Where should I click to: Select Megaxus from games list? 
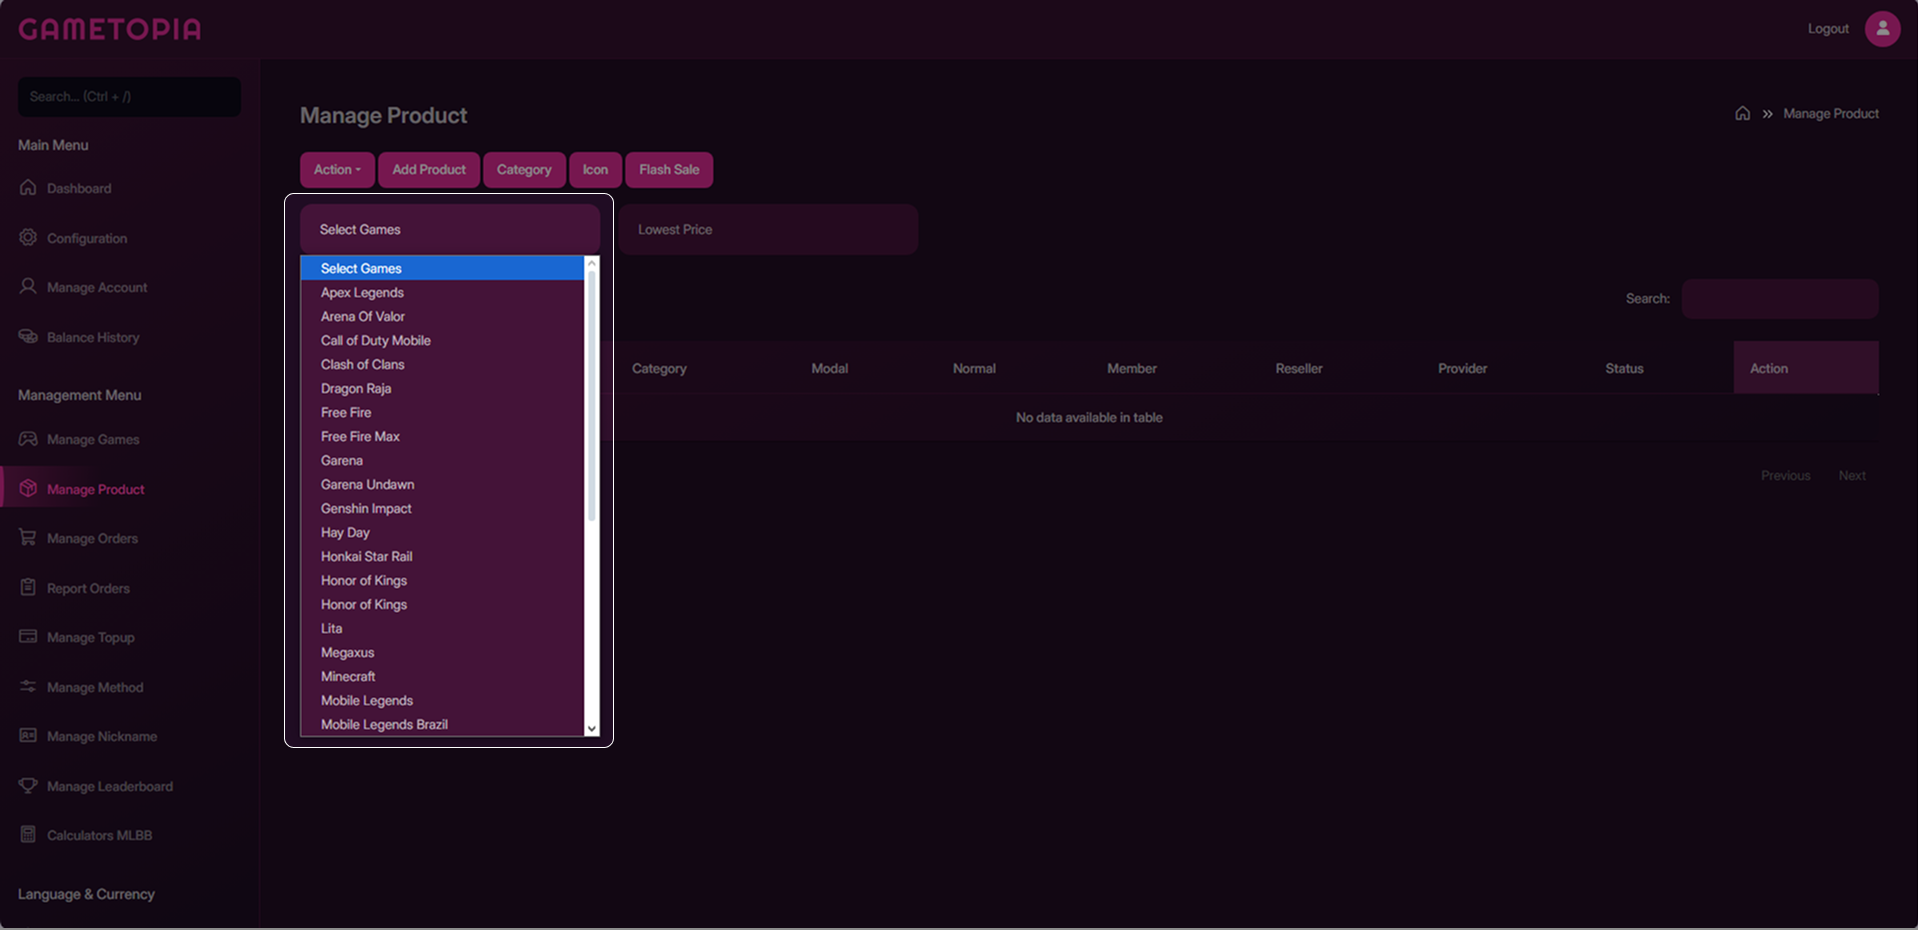click(442, 652)
